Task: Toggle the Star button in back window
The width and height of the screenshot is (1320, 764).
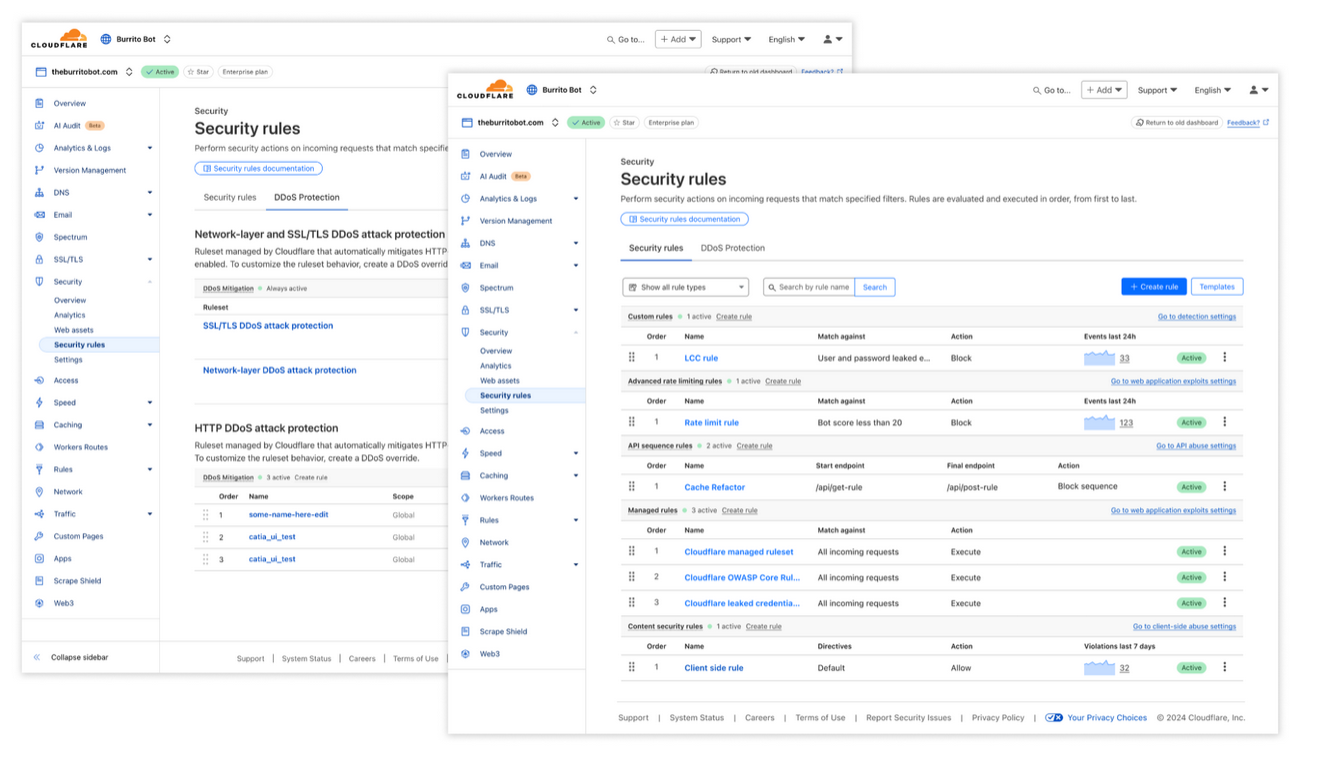Action: point(198,72)
